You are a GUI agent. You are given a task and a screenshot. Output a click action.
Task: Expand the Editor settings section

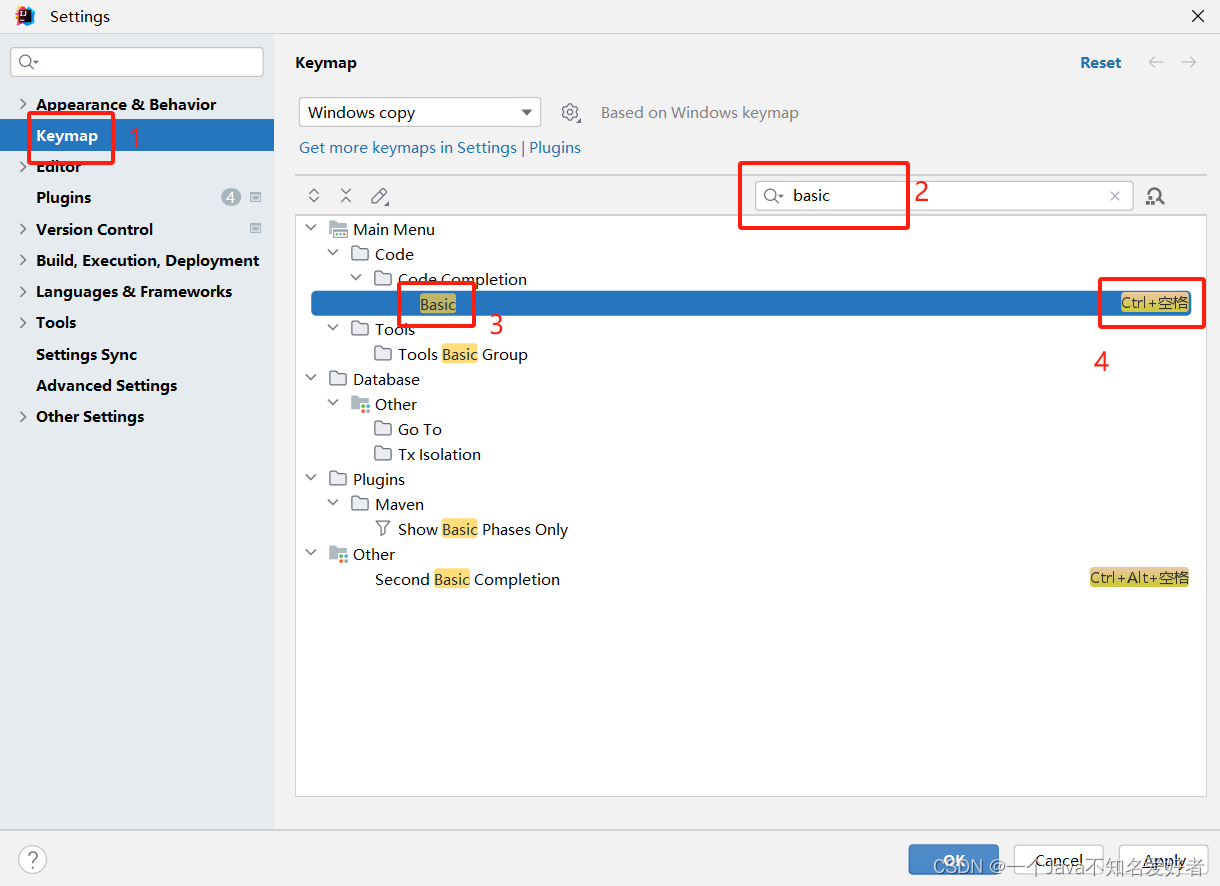(23, 167)
